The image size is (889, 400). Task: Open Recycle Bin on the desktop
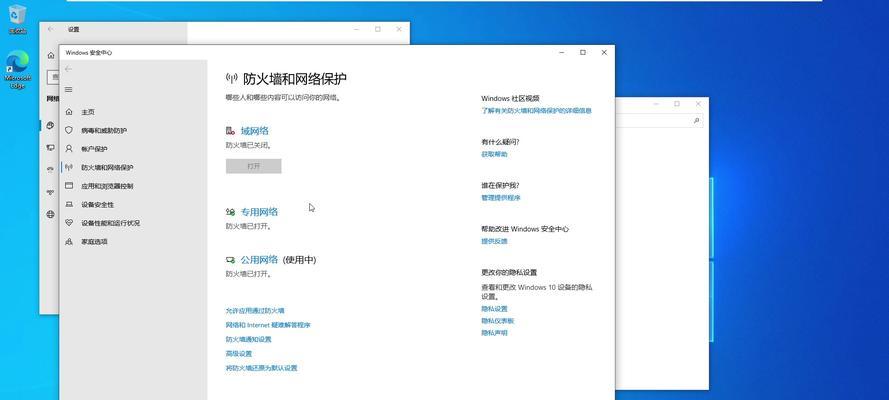(x=18, y=19)
